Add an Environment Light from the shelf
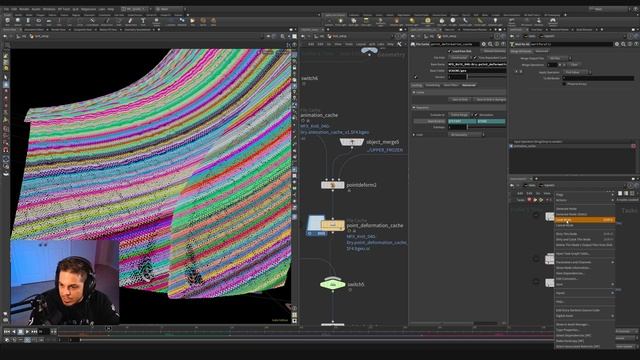This screenshot has width=640, height=360. pos(427,21)
